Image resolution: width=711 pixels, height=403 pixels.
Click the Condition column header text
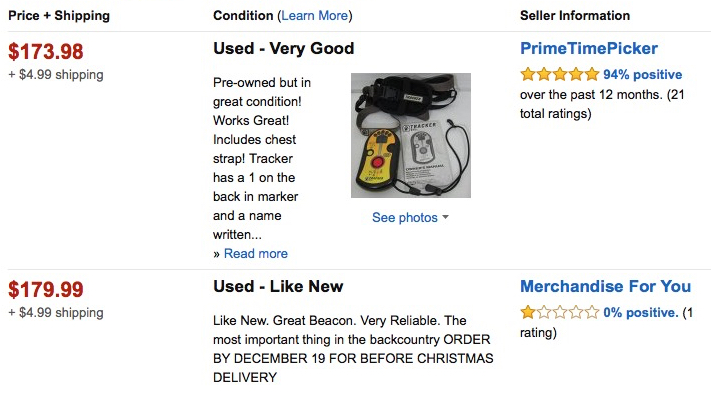243,15
